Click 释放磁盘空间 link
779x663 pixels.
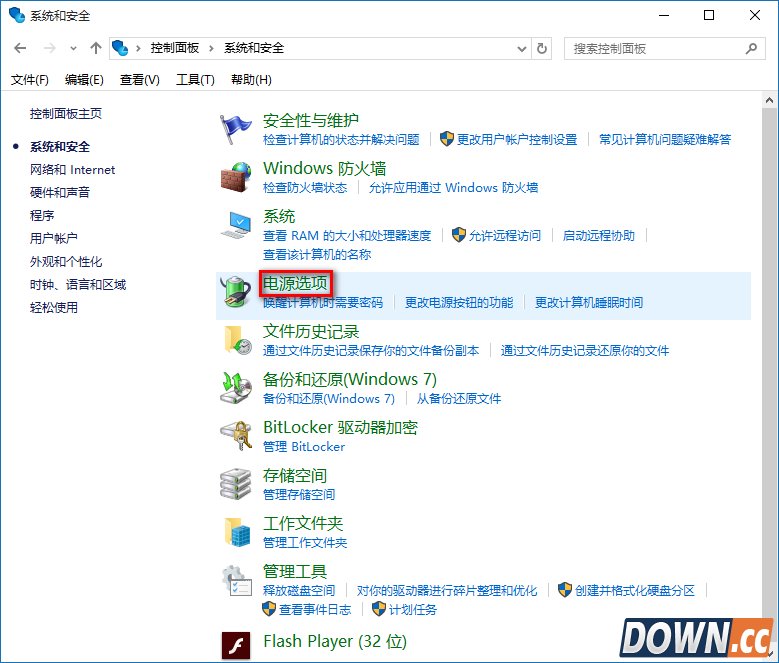299,590
